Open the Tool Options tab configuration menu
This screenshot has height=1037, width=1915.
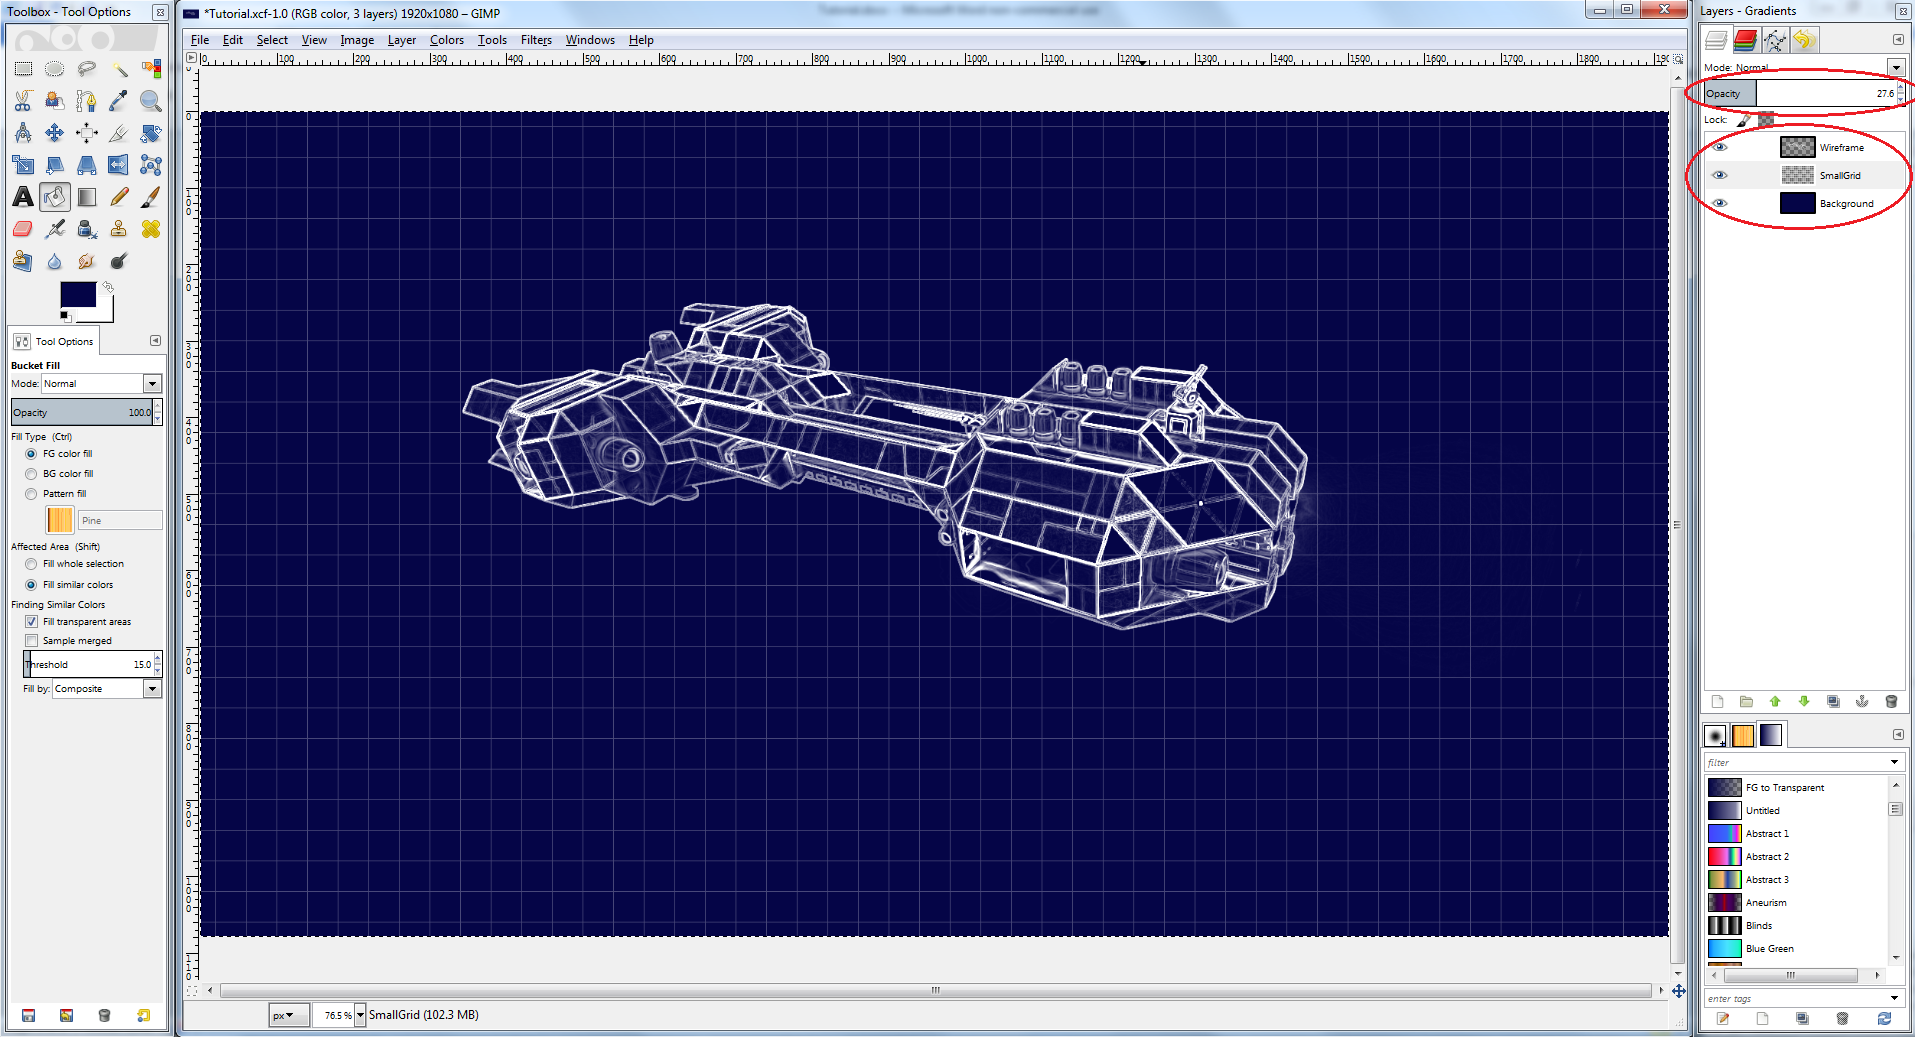tap(155, 341)
